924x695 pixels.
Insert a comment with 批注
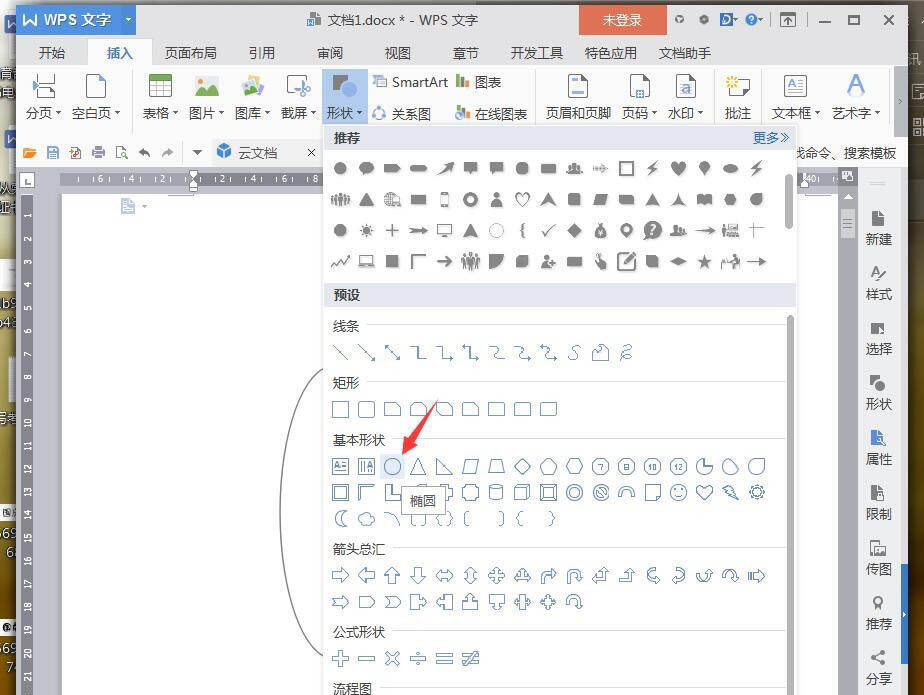[x=737, y=96]
